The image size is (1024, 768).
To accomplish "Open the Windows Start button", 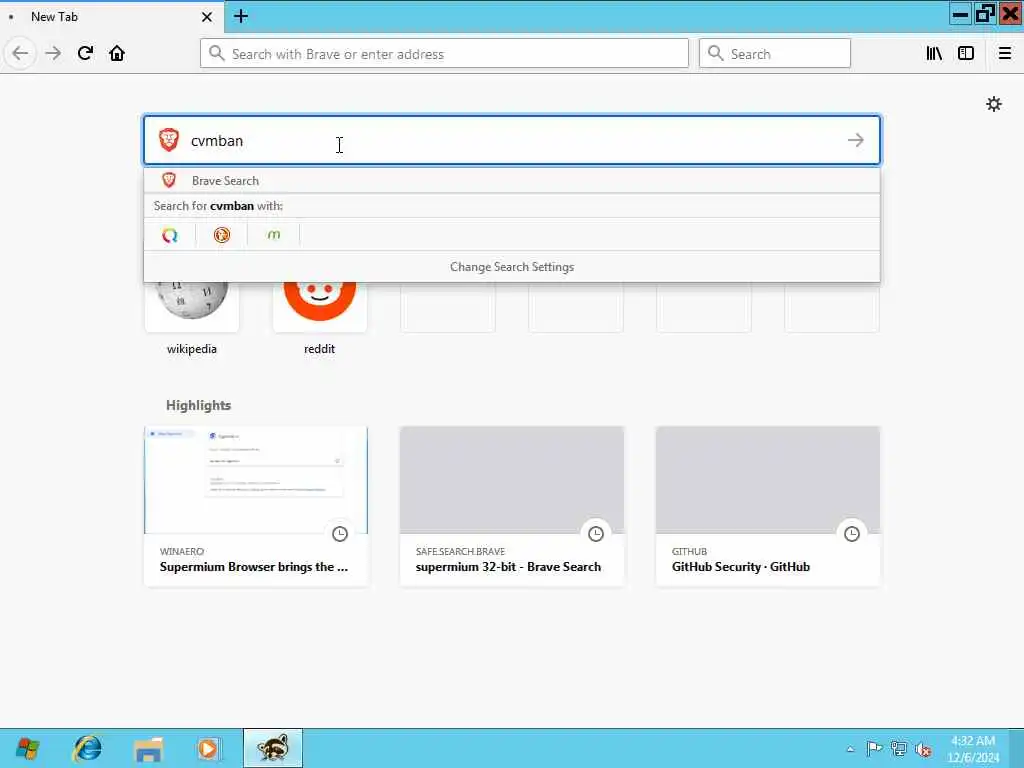I will click(27, 748).
